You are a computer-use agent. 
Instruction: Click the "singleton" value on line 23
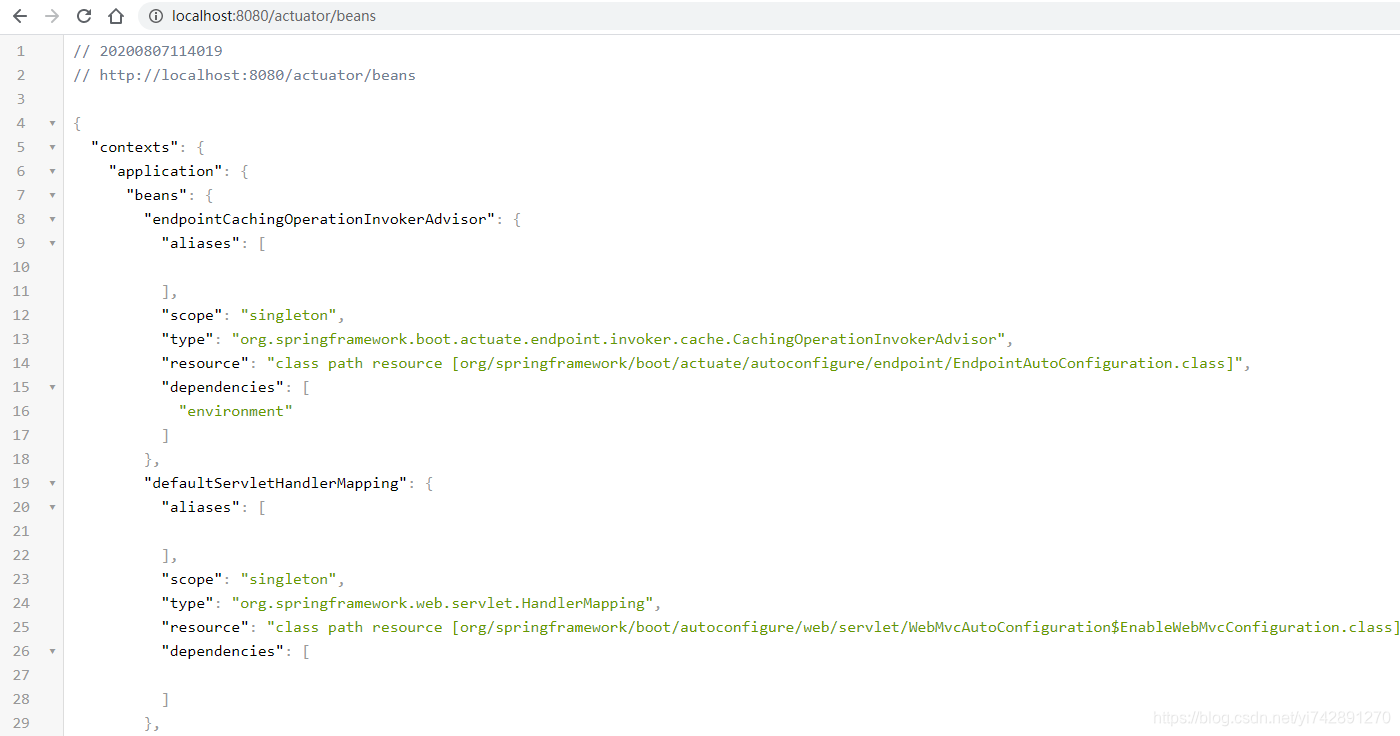tap(288, 579)
